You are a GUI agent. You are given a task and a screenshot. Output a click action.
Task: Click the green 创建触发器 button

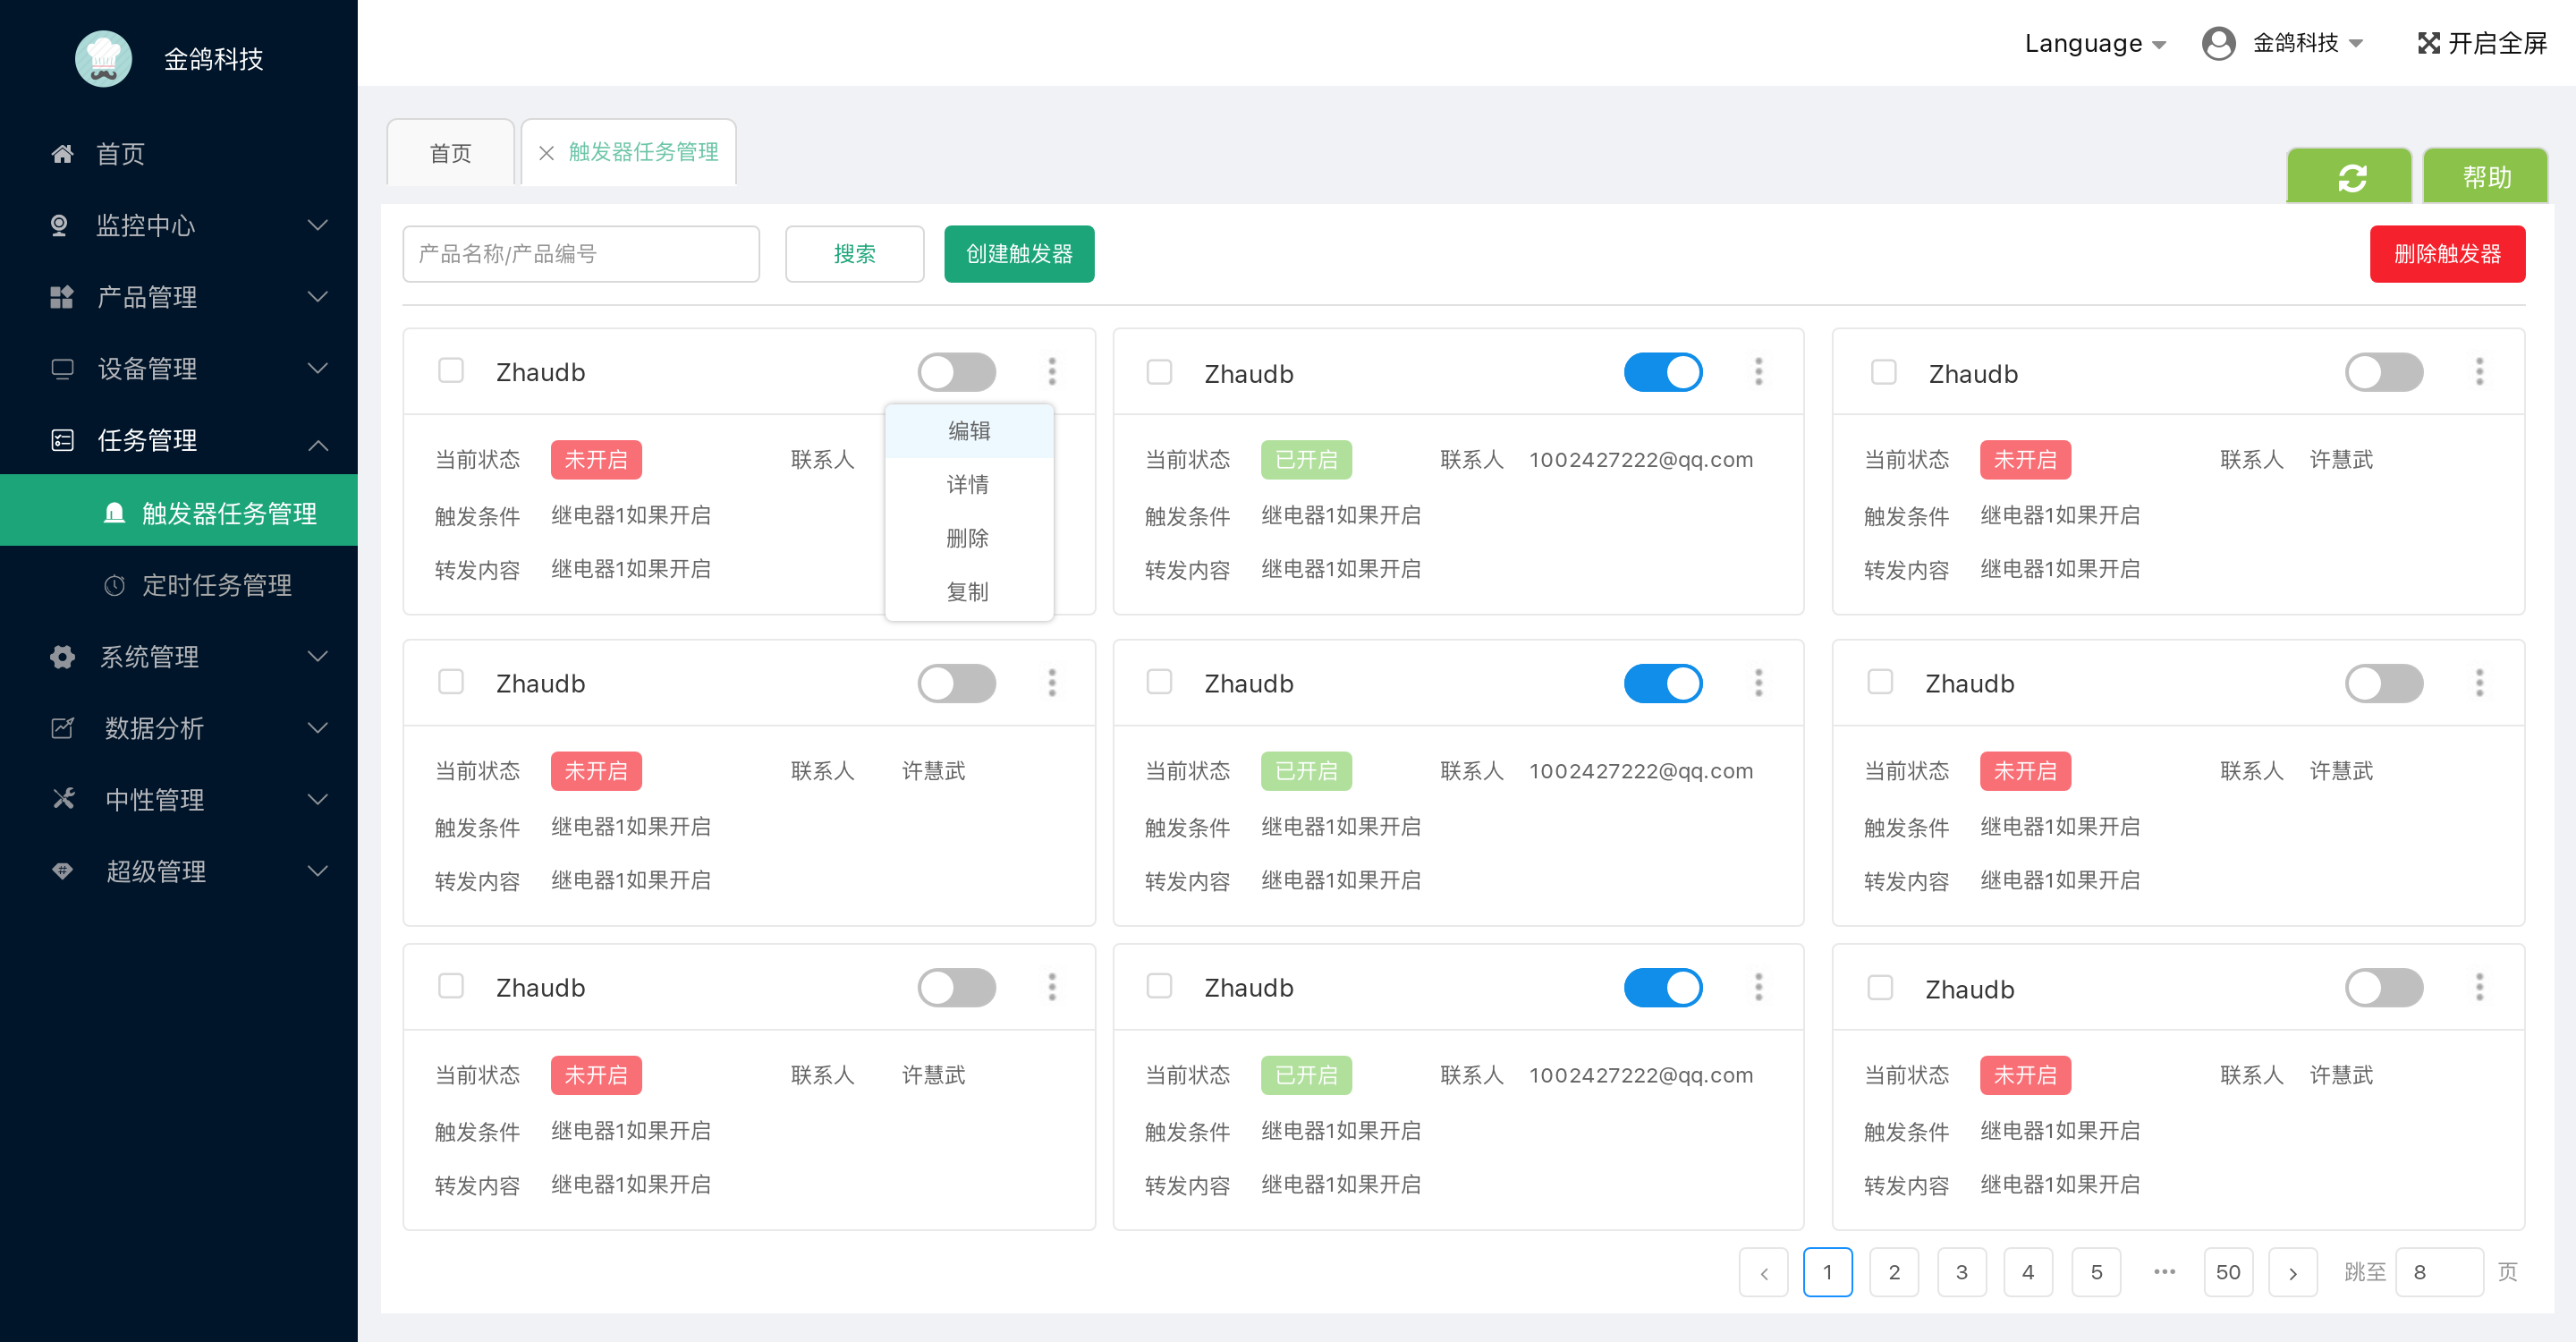(1019, 254)
